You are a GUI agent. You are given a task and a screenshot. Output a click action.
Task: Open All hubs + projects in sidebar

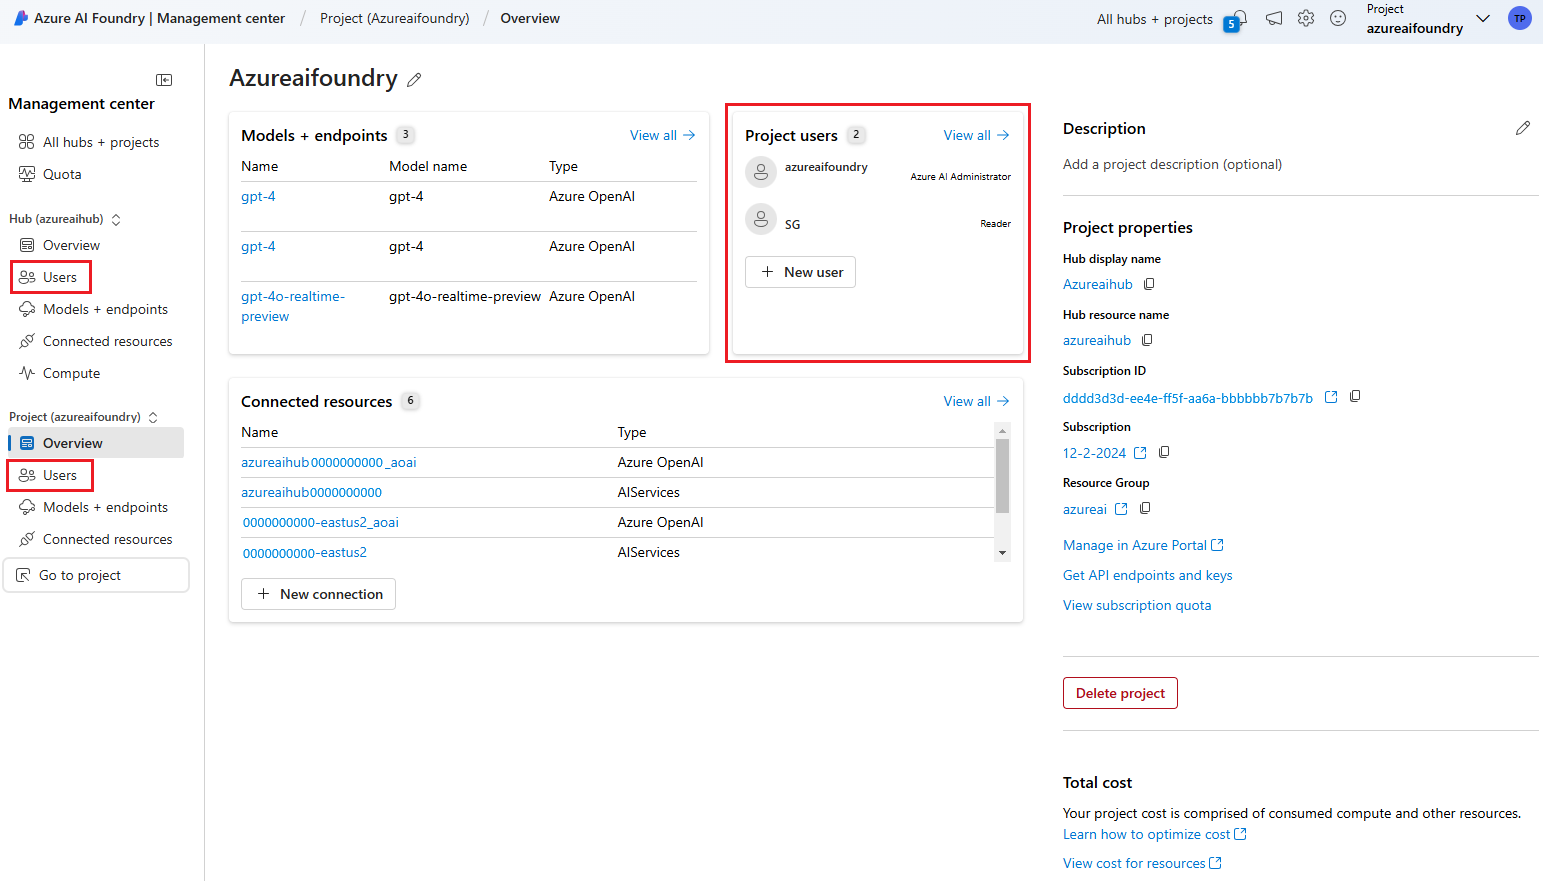[90, 142]
